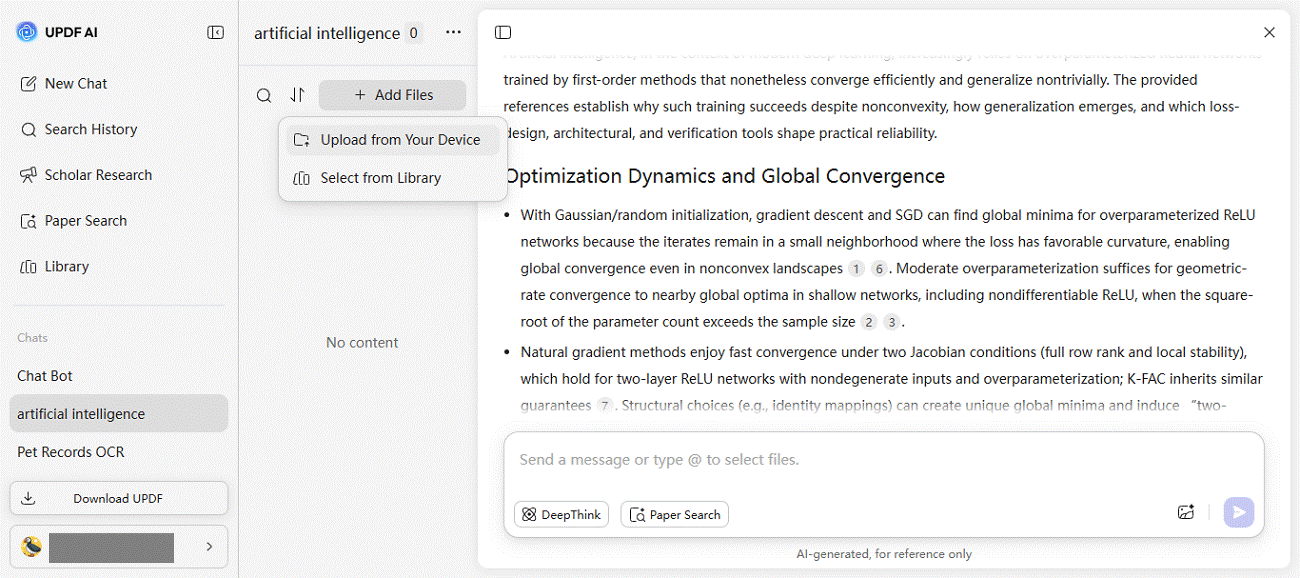Screen dimensions: 1300x578
Task: Click the image upload icon in message box
Action: [x=1186, y=513]
